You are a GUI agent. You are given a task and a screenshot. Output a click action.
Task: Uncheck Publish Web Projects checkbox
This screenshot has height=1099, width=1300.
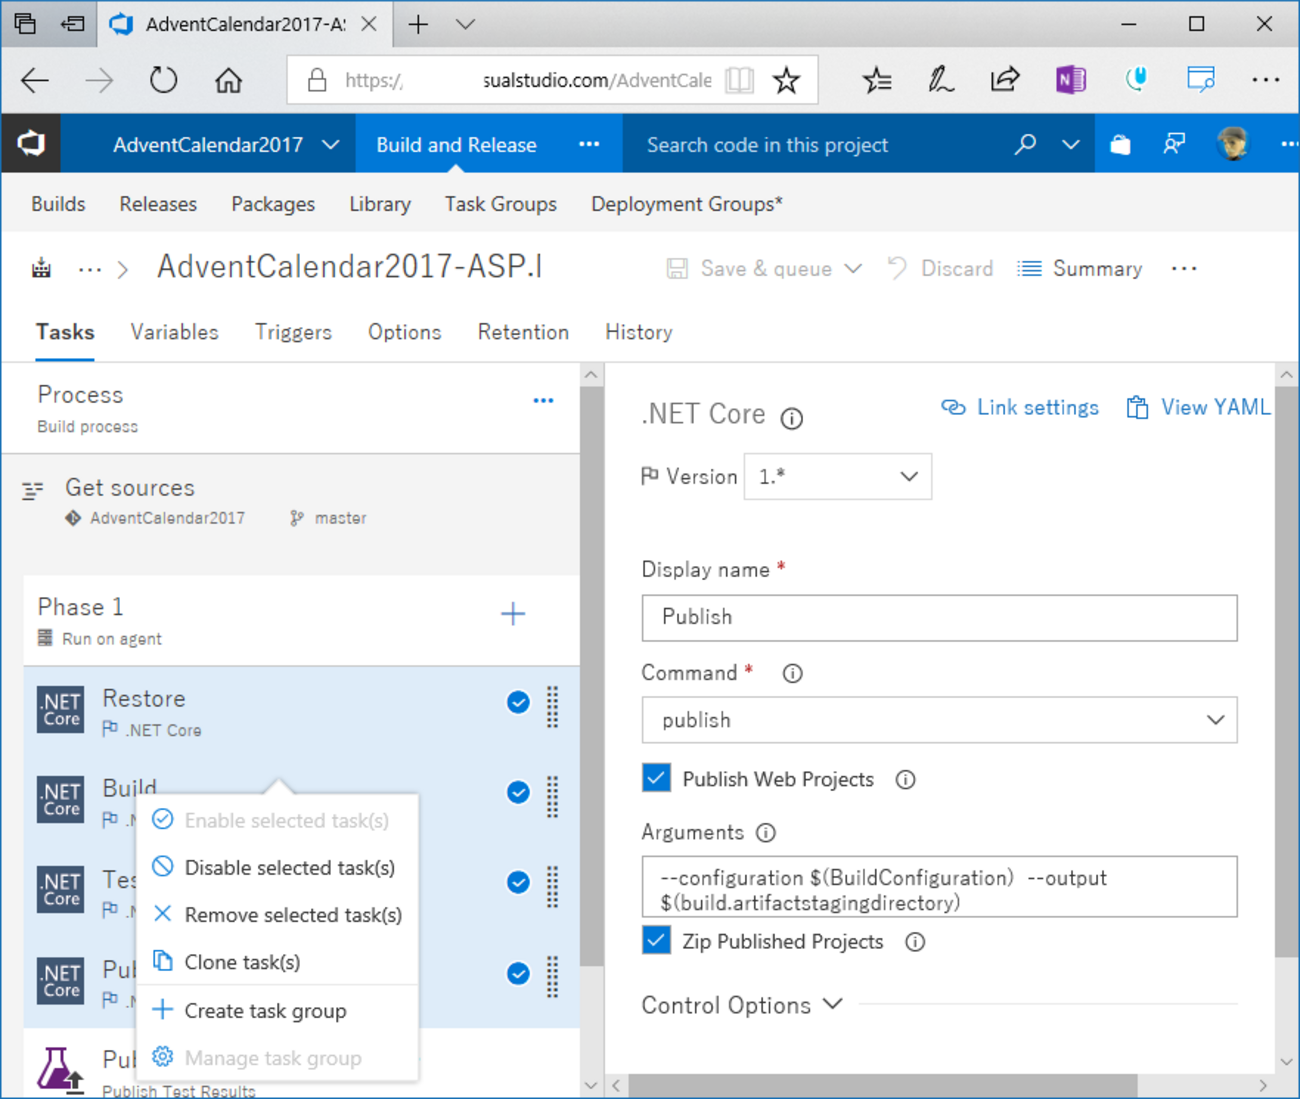[x=657, y=779]
